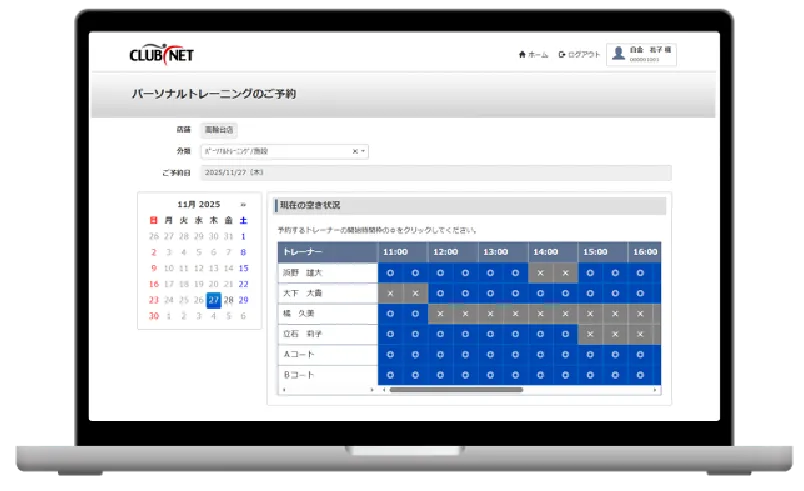The height and width of the screenshot is (491, 804).
Task: Book Bコート at the 12:00 slot
Action: [x=440, y=375]
